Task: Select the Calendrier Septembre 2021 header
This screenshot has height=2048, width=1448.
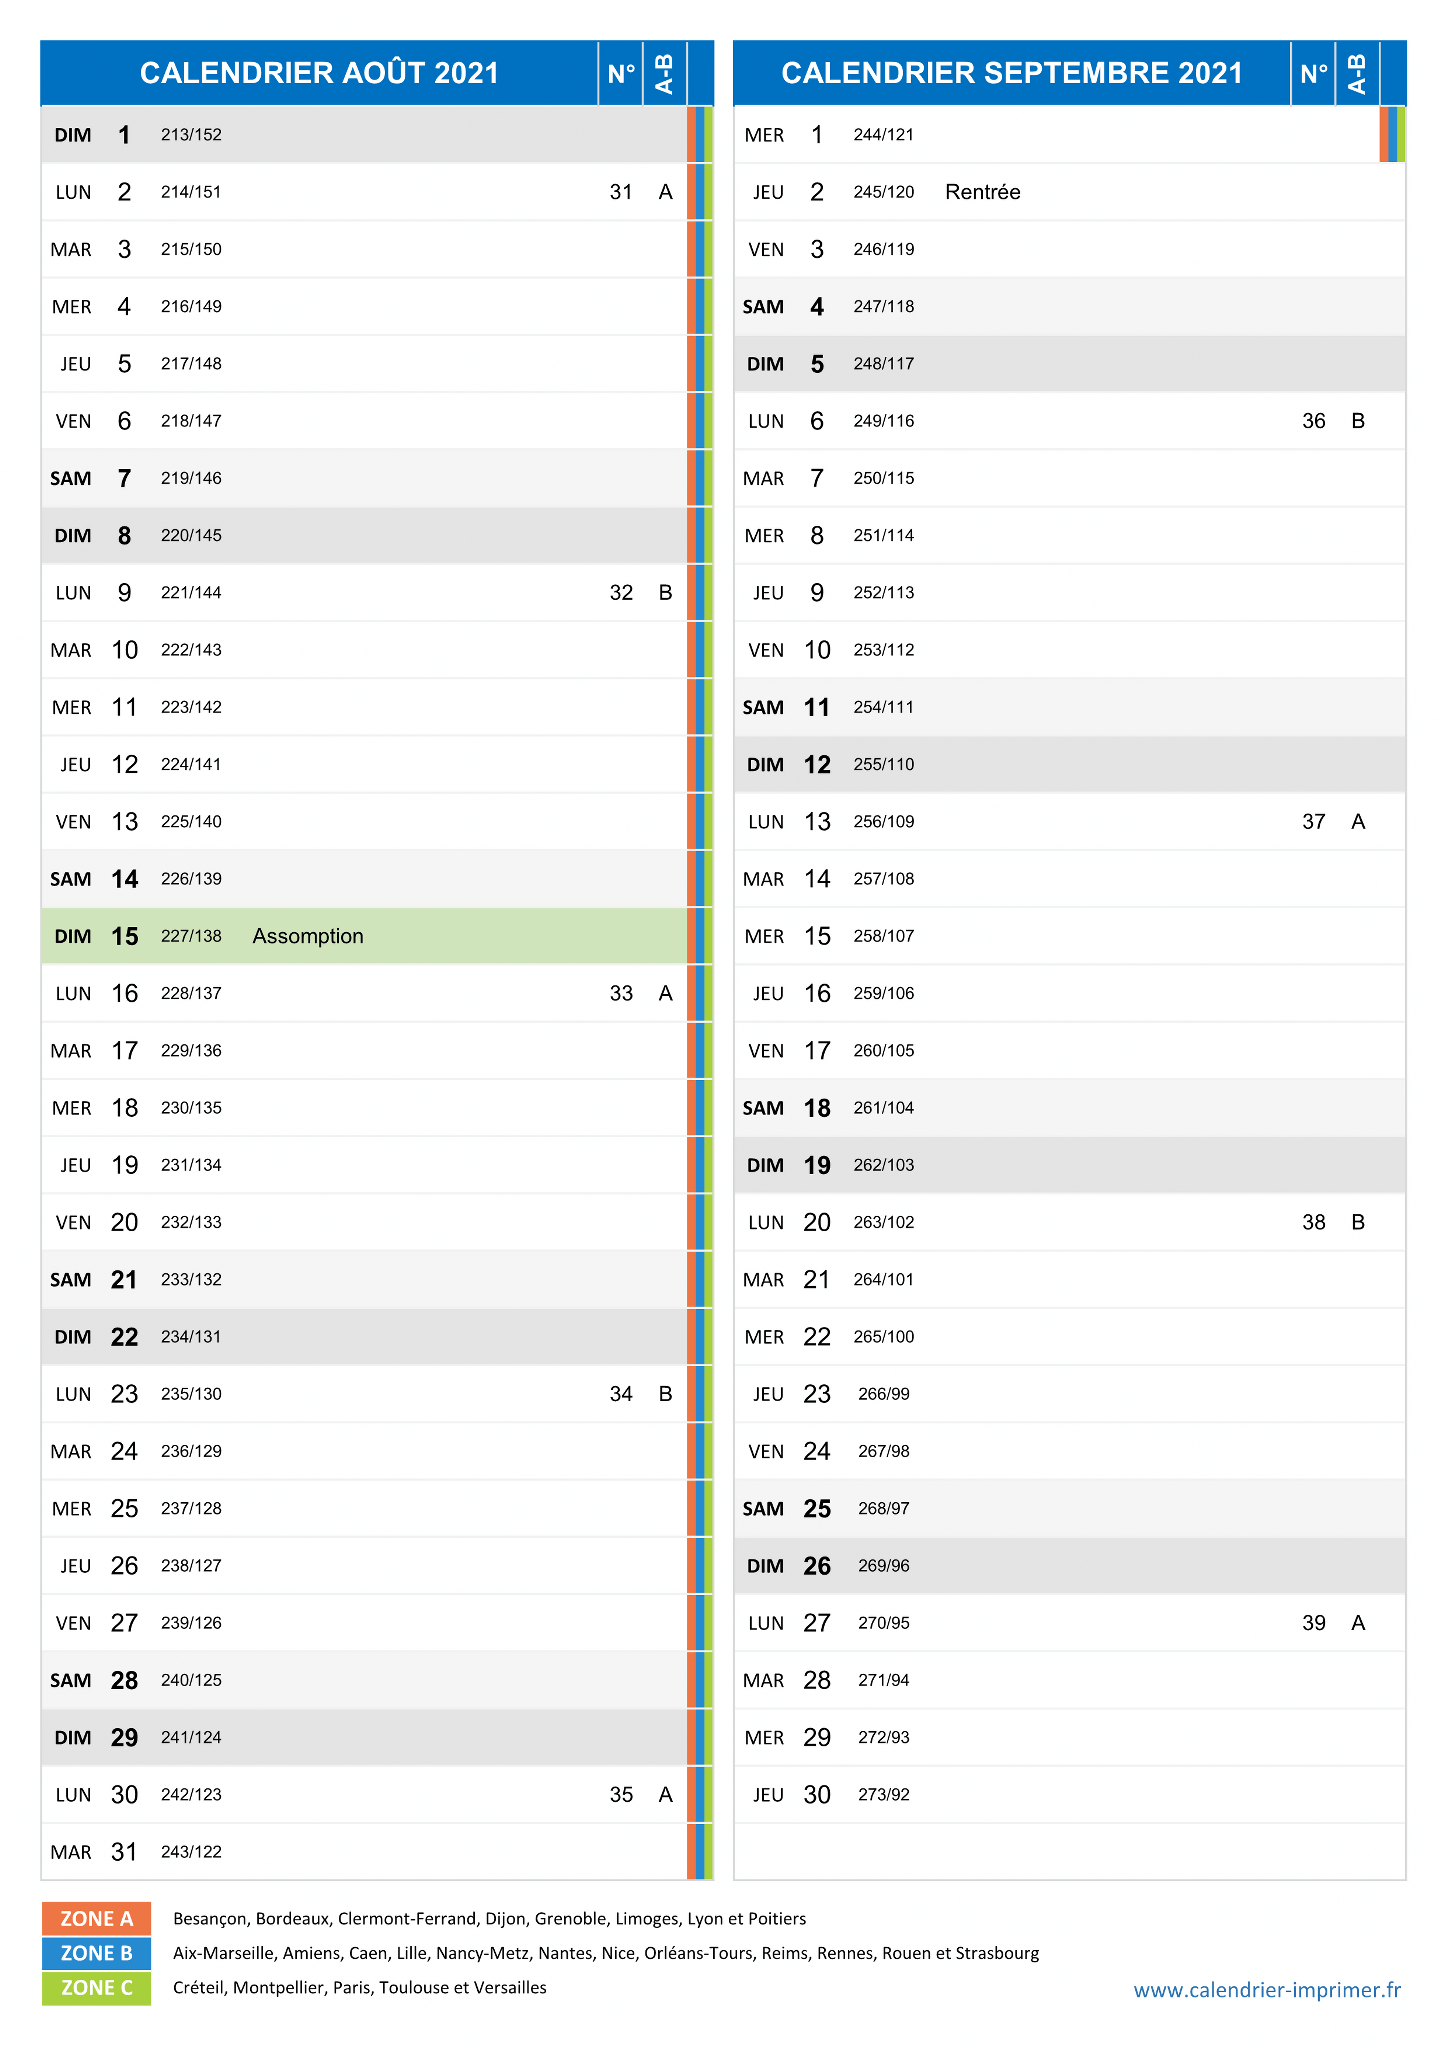Action: pyautogui.click(x=1012, y=73)
